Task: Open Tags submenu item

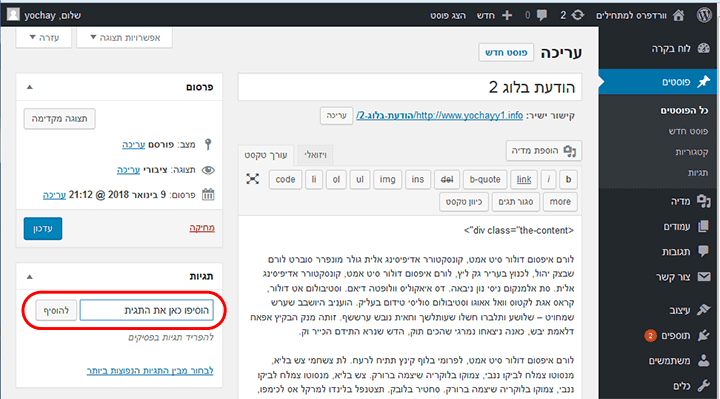Action: tap(698, 173)
